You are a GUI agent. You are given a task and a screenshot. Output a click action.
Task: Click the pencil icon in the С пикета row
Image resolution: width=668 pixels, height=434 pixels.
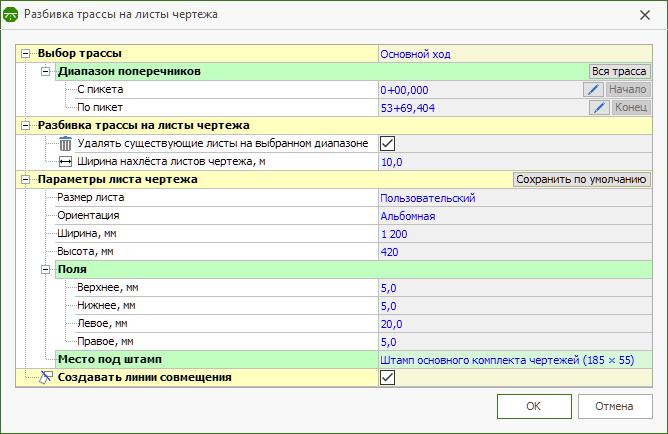(x=593, y=89)
